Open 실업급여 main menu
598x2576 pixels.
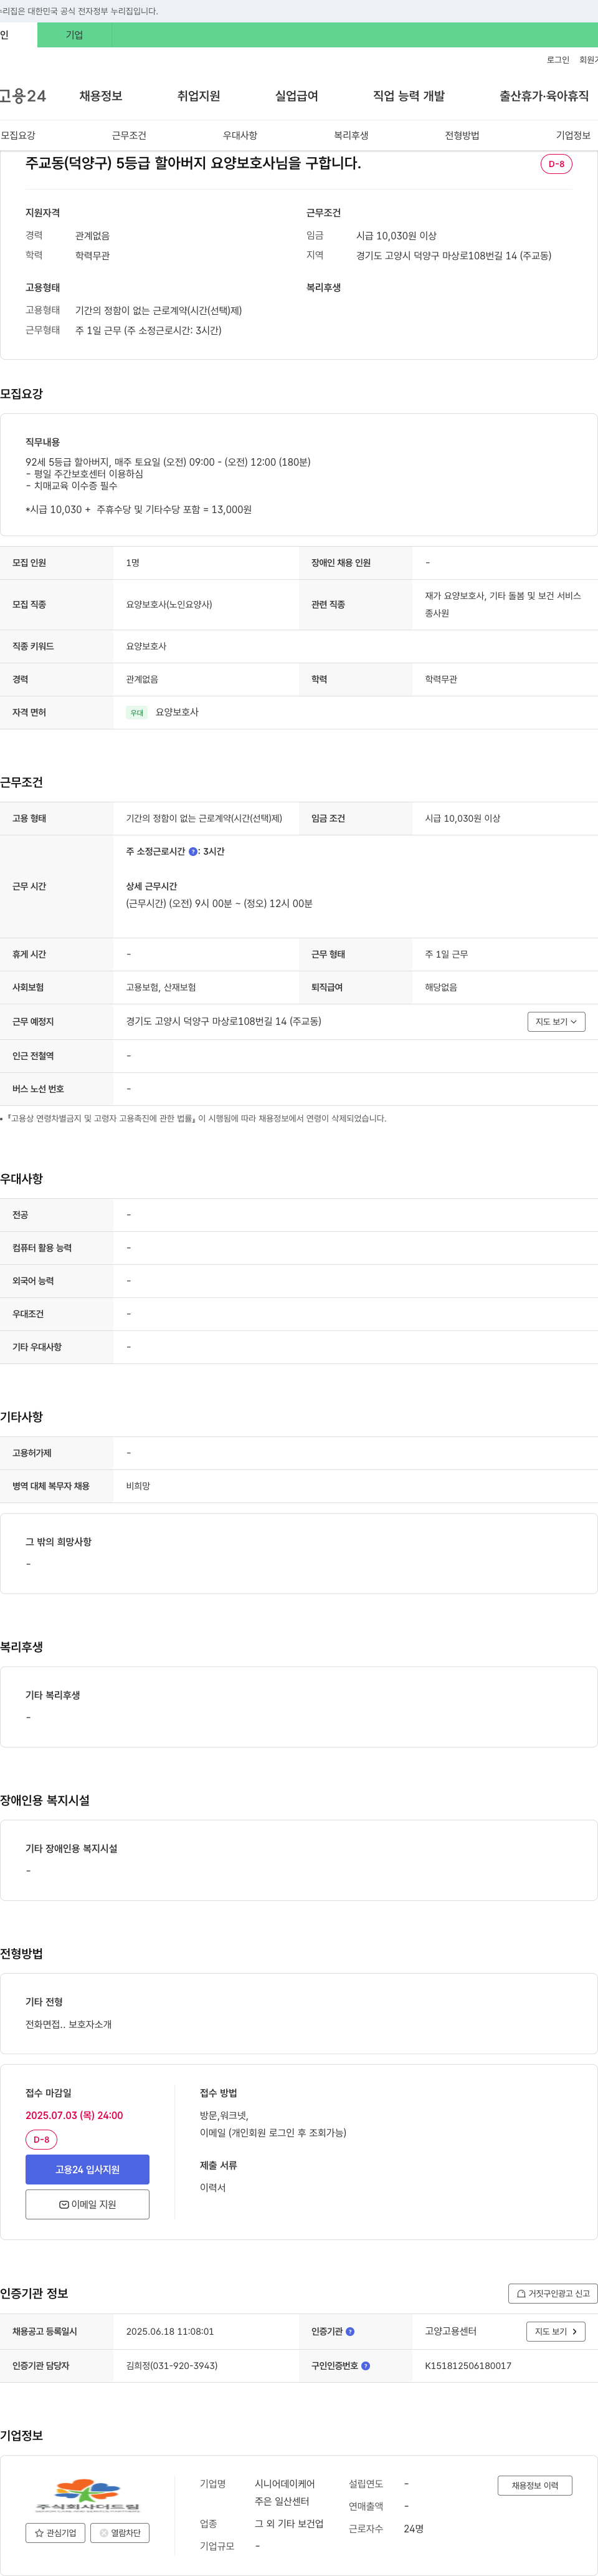click(x=297, y=96)
